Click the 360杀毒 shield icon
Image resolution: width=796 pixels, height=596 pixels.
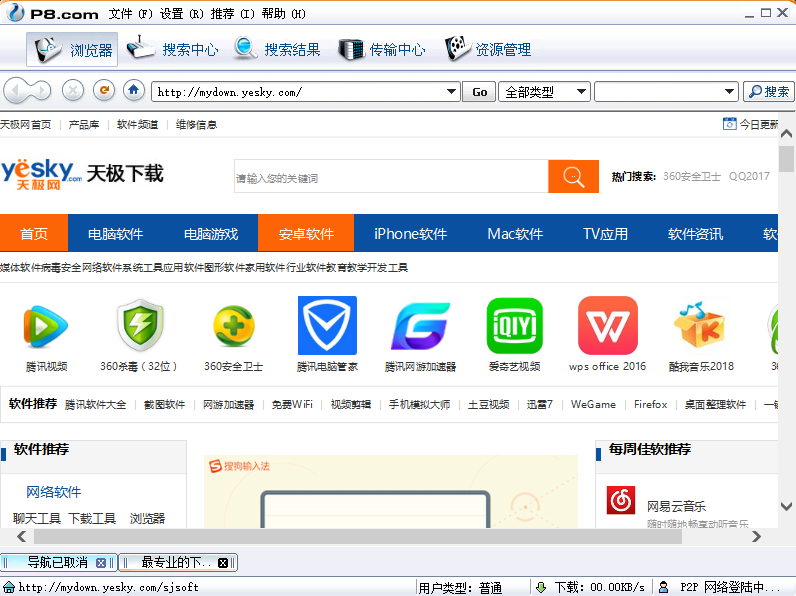(x=141, y=325)
